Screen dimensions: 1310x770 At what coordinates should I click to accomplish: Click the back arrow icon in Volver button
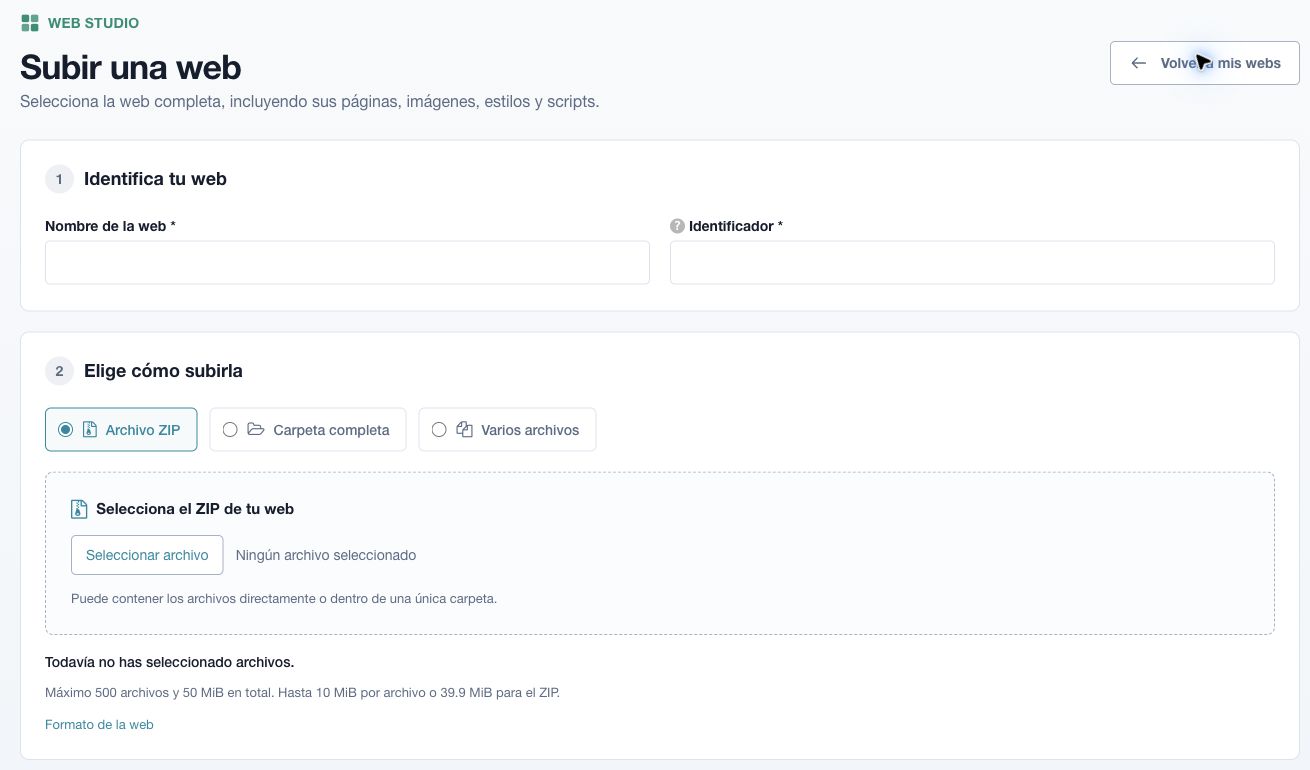1138,63
